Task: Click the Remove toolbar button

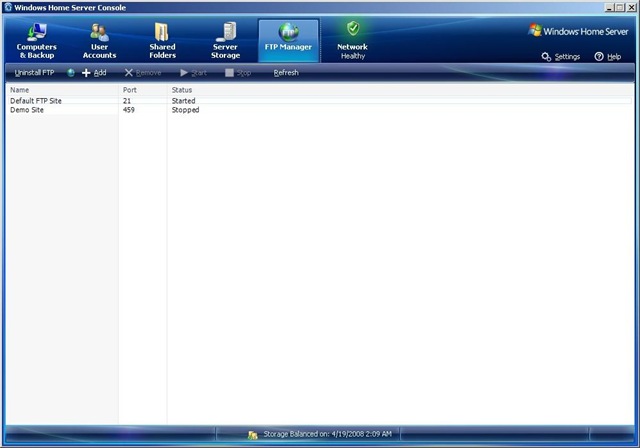Action: coord(143,73)
